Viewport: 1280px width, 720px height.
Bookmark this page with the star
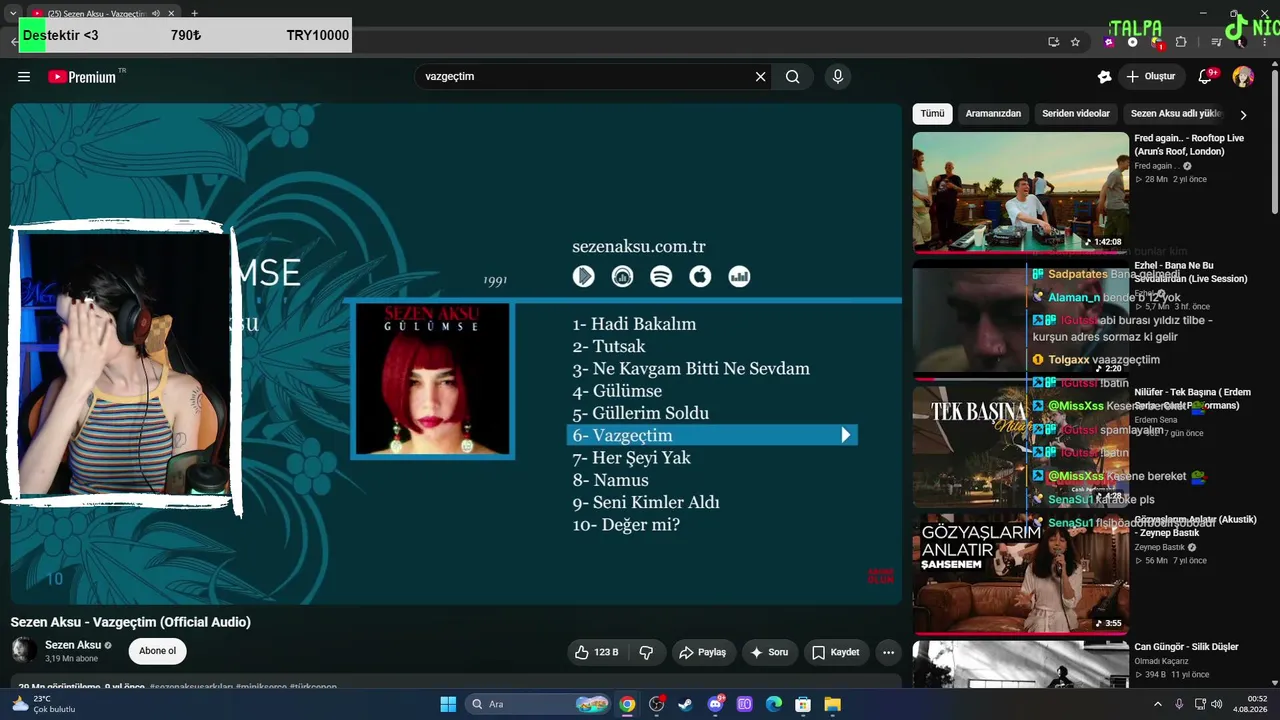(x=1075, y=42)
